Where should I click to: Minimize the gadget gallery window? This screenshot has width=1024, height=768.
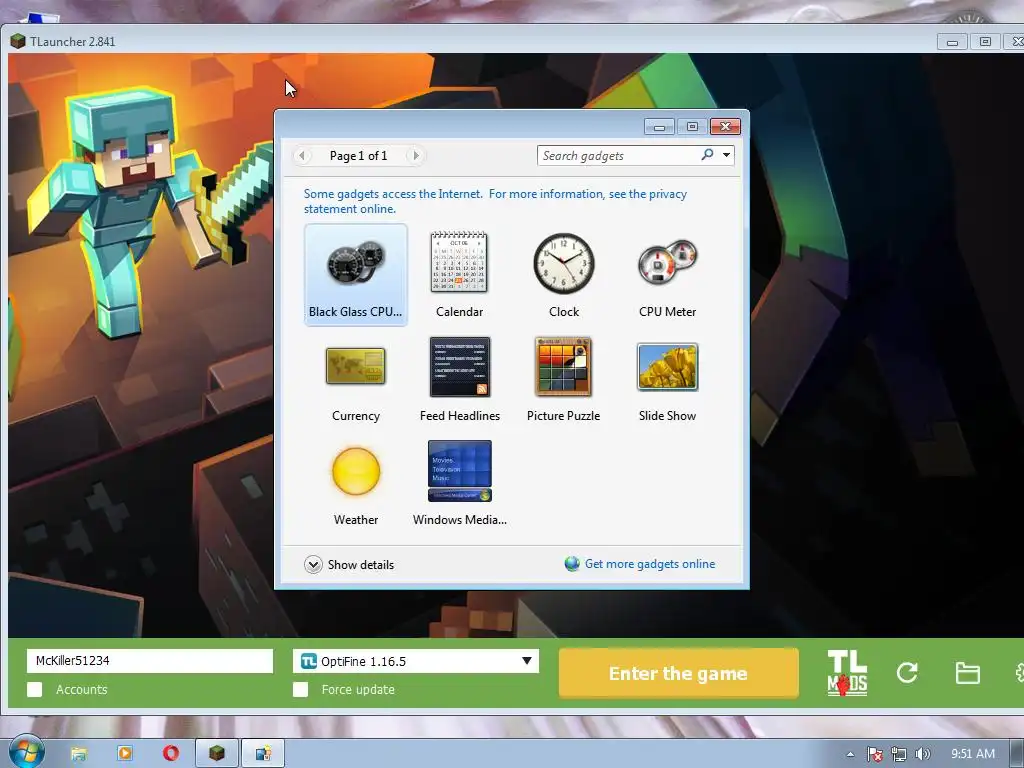(x=660, y=126)
